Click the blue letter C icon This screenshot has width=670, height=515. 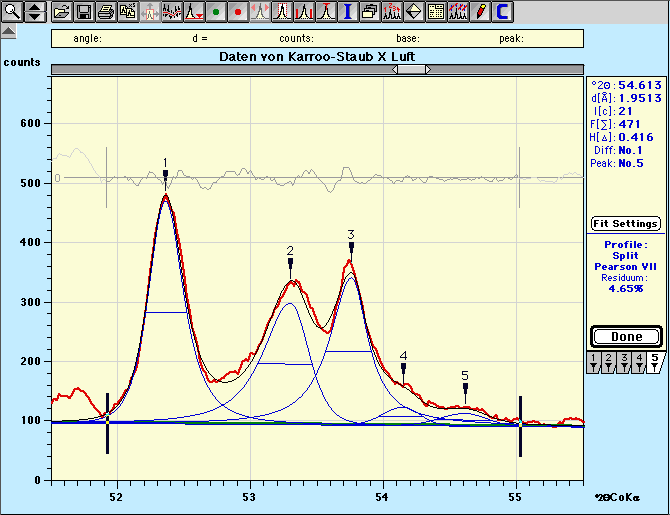pos(503,12)
